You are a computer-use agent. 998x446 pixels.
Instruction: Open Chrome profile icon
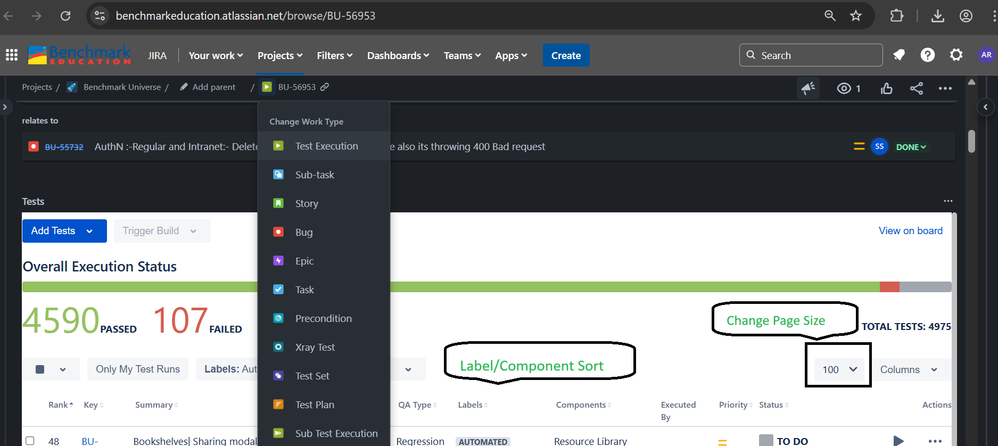point(966,16)
